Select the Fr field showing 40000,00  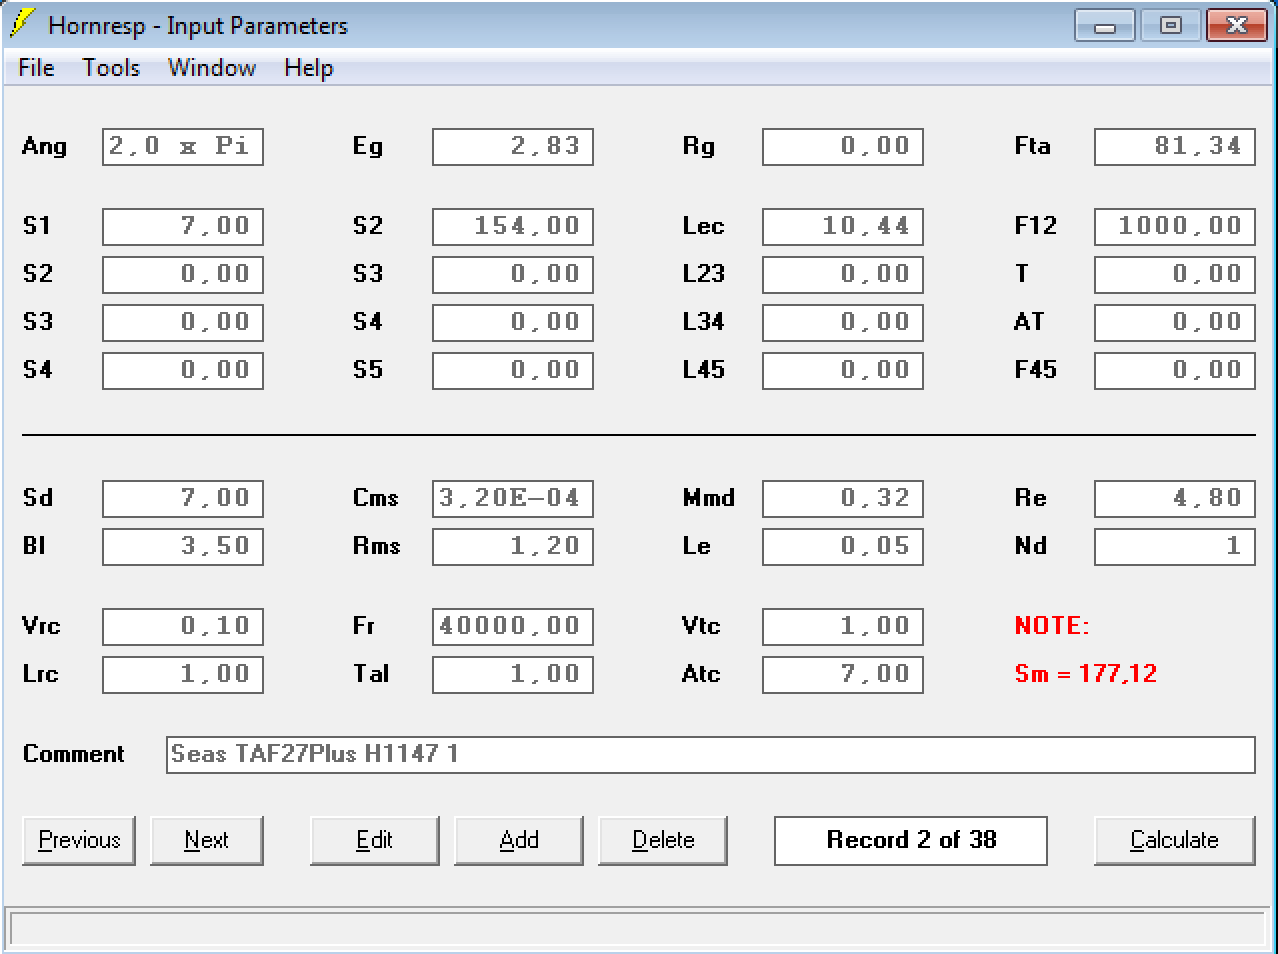coord(512,626)
